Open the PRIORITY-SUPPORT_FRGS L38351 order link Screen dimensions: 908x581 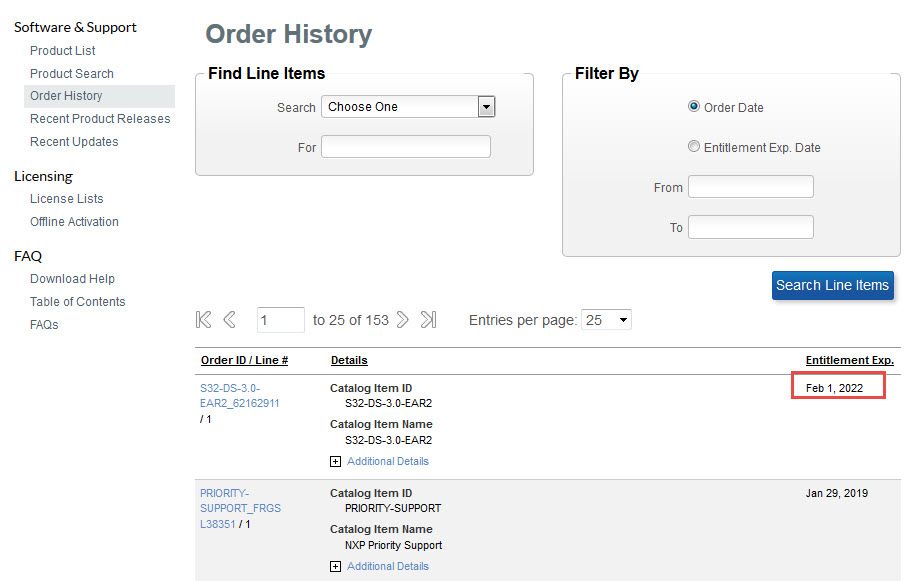(x=240, y=508)
